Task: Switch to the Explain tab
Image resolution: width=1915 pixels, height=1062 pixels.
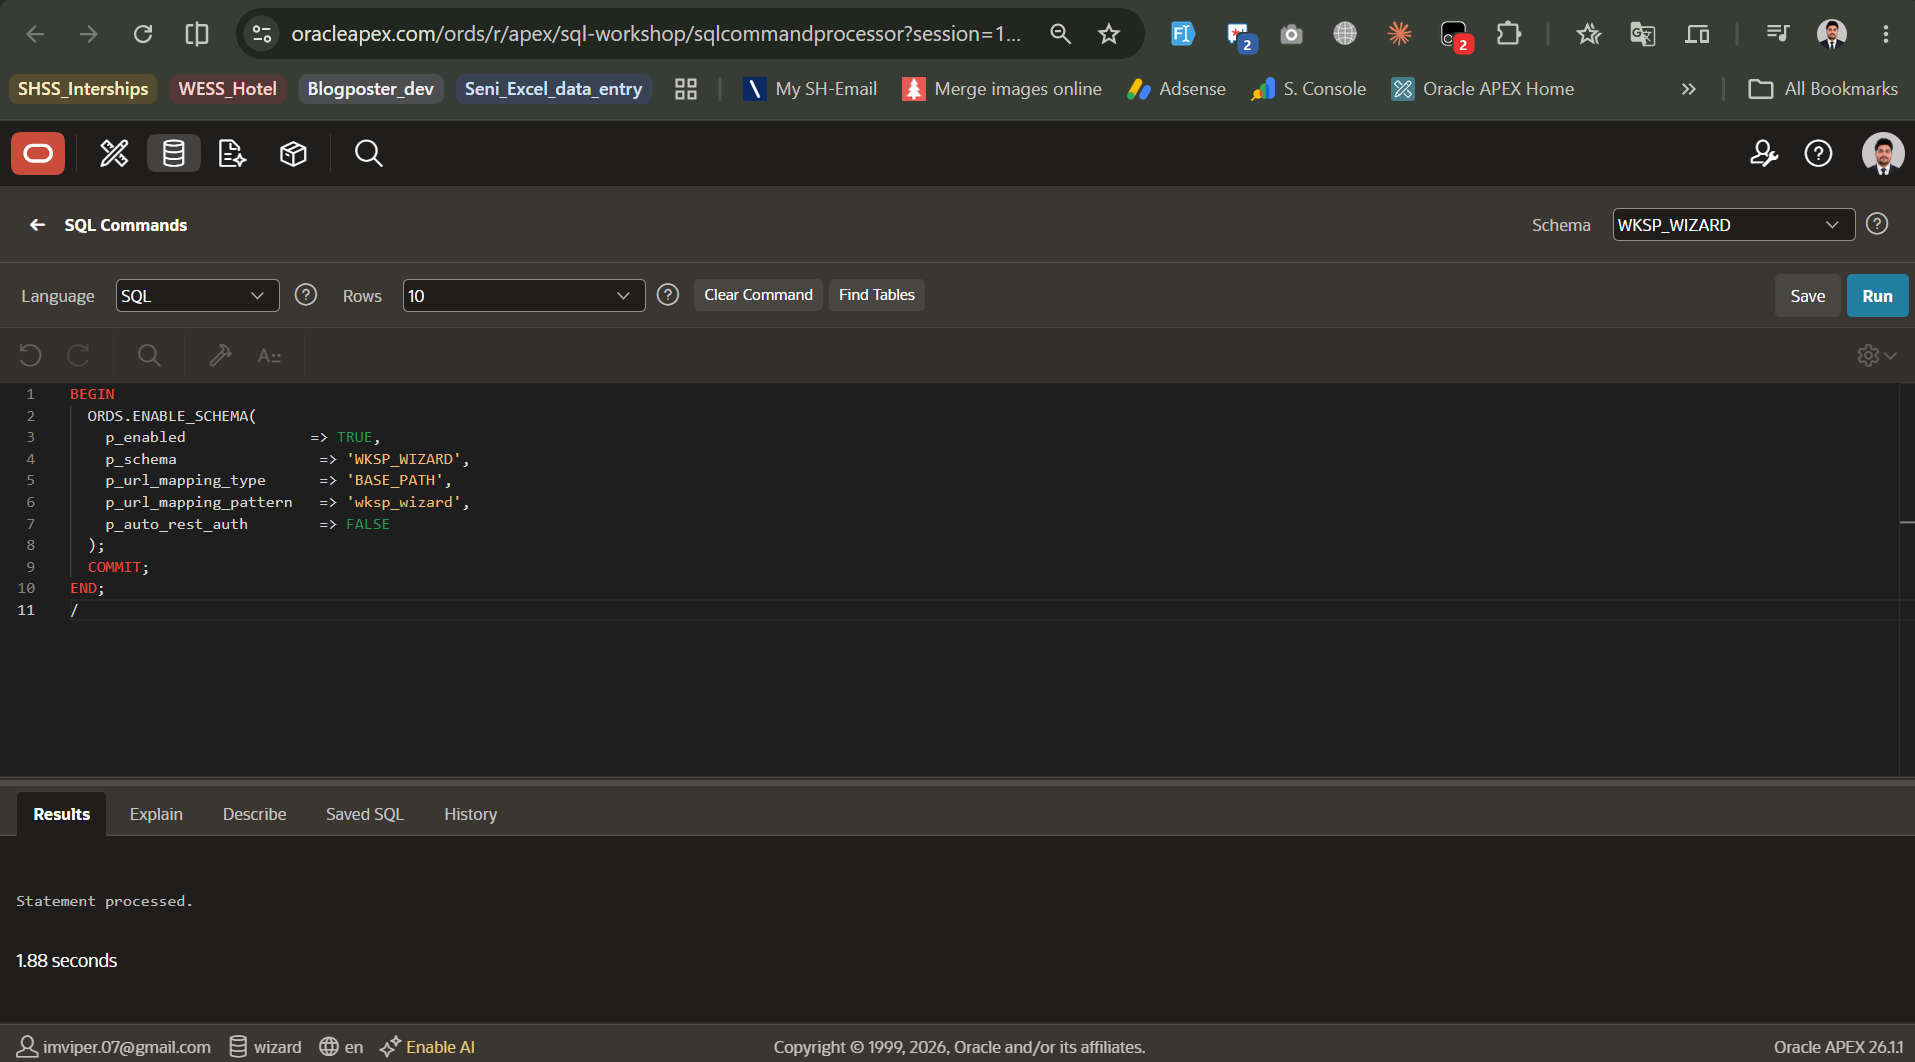Action: (x=156, y=814)
